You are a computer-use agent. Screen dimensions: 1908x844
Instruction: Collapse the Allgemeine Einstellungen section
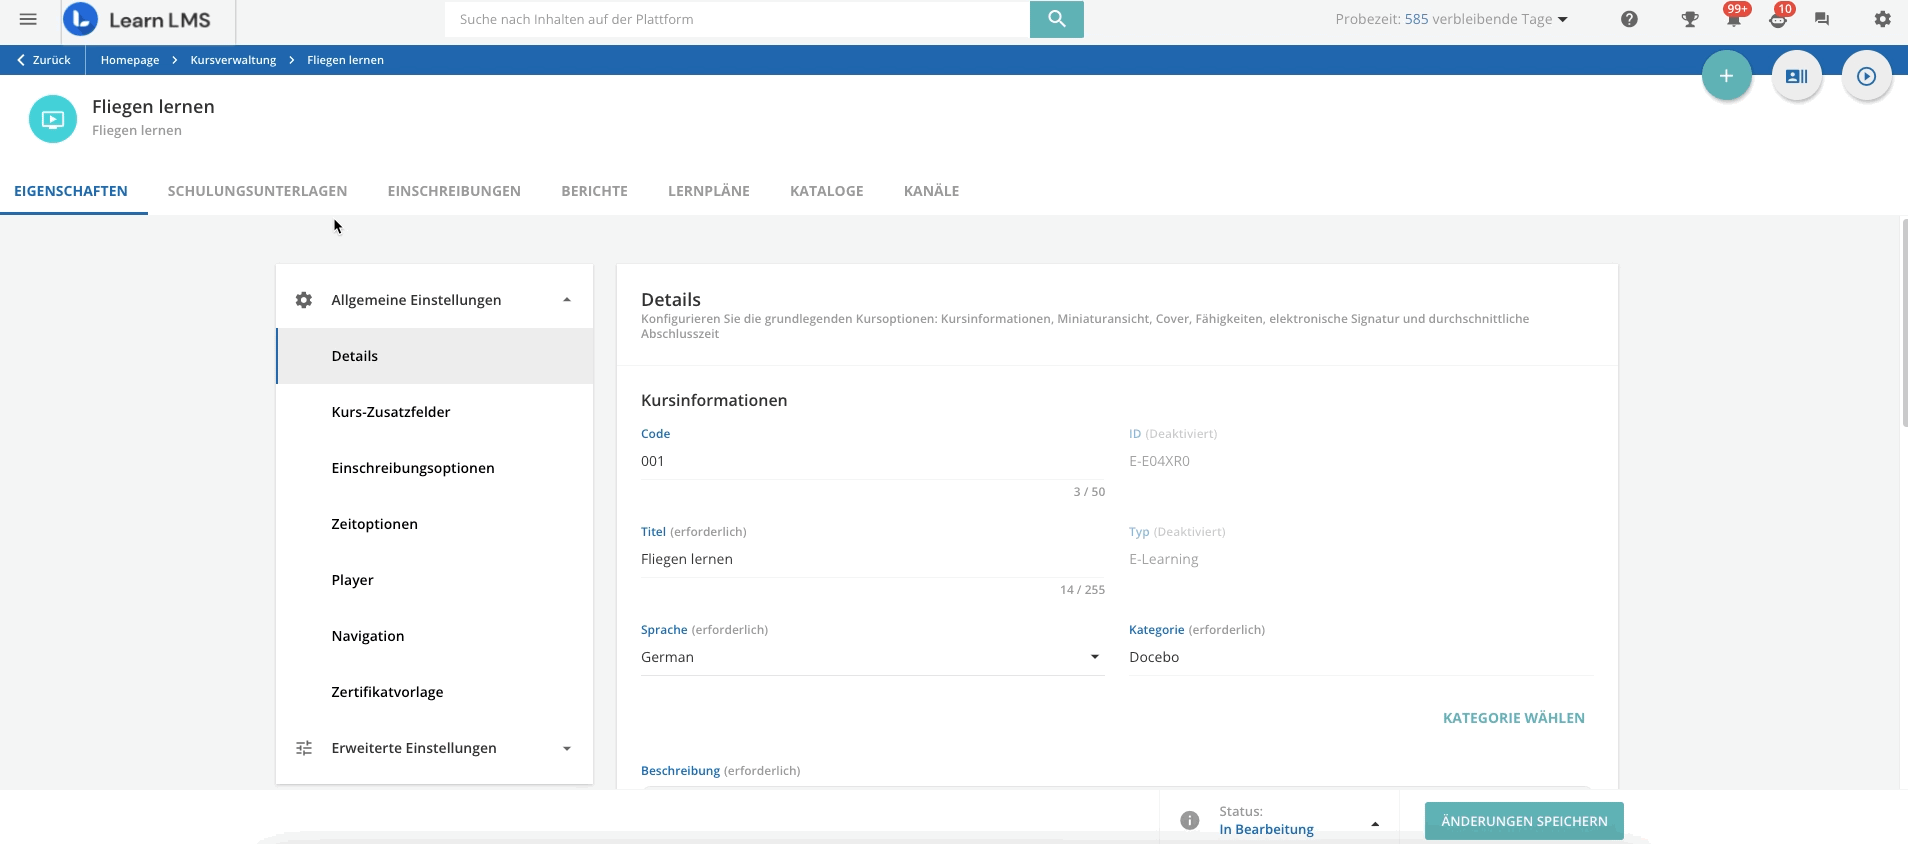click(x=567, y=300)
